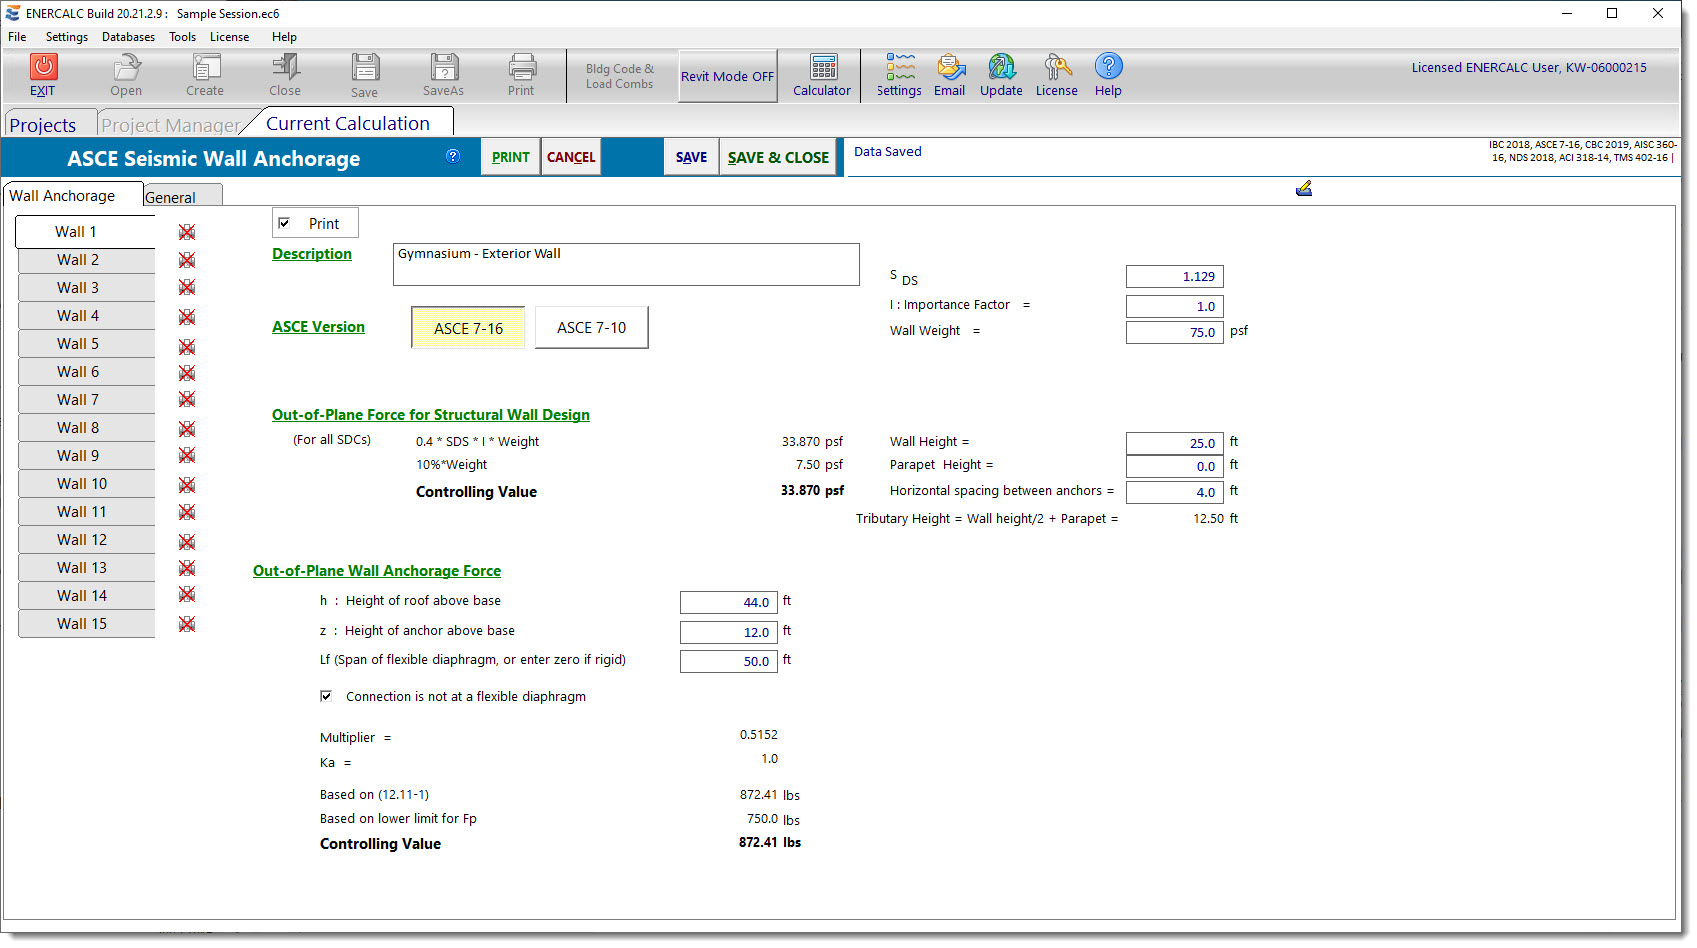Select the Current Calculation tab
Screen dimensions: 1697x948
pyautogui.click(x=348, y=123)
